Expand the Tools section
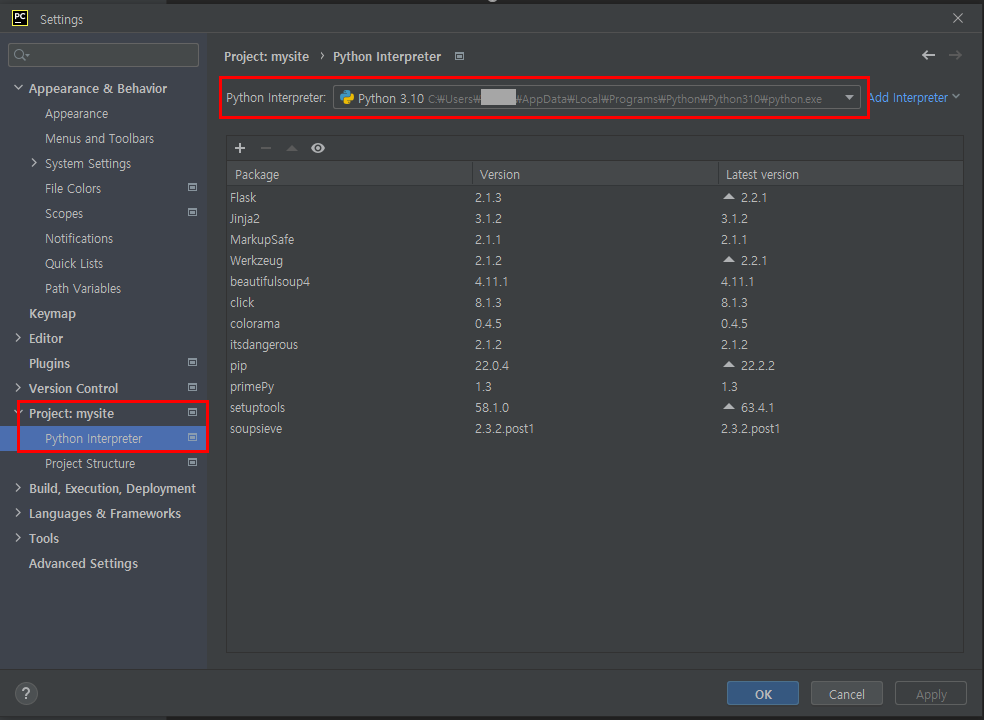The width and height of the screenshot is (984, 720). click(x=18, y=538)
